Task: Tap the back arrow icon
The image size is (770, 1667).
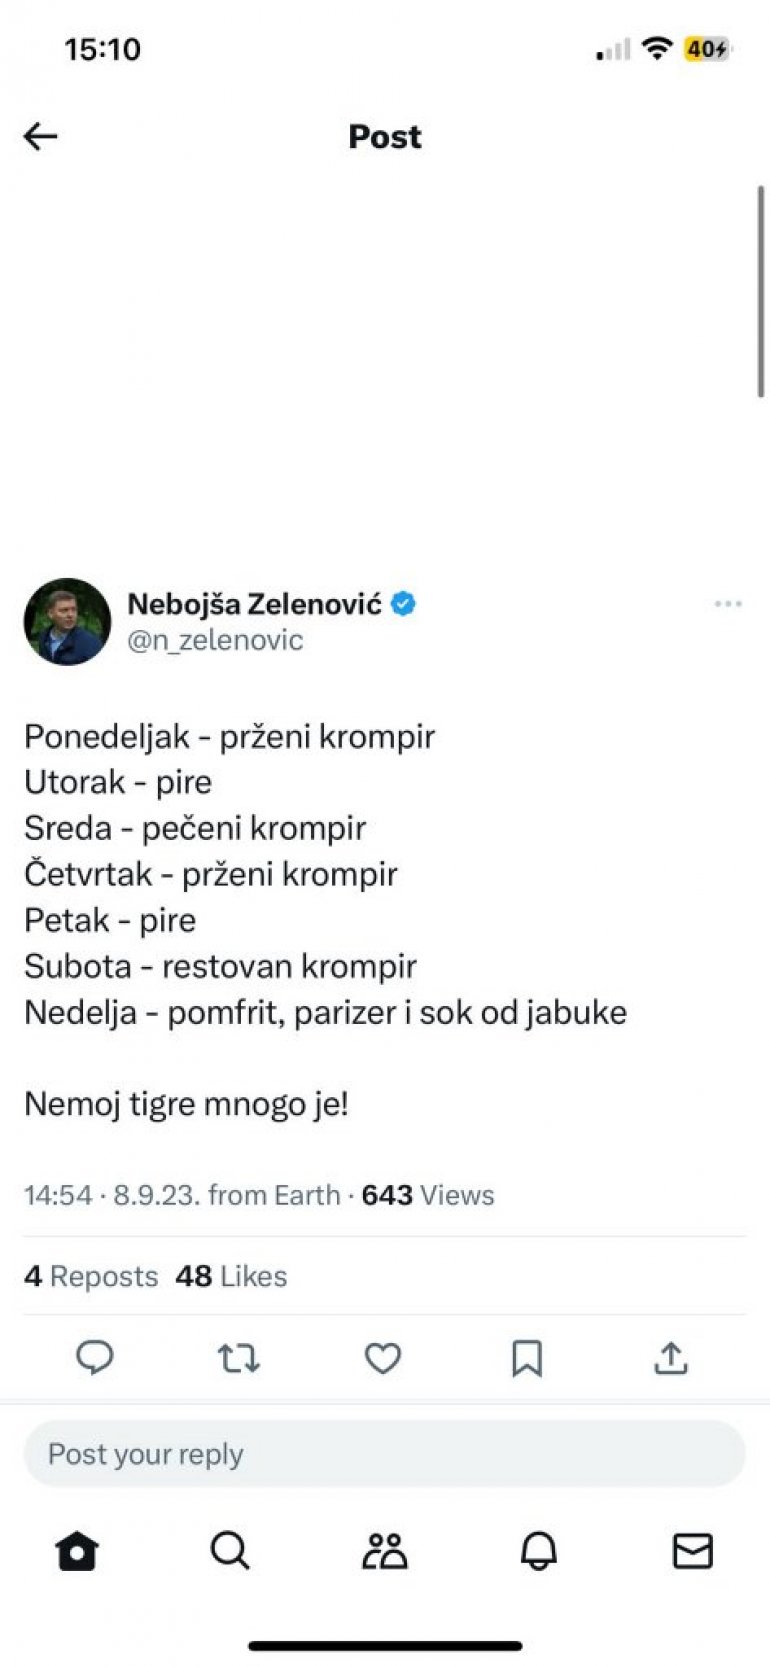Action: click(x=41, y=136)
